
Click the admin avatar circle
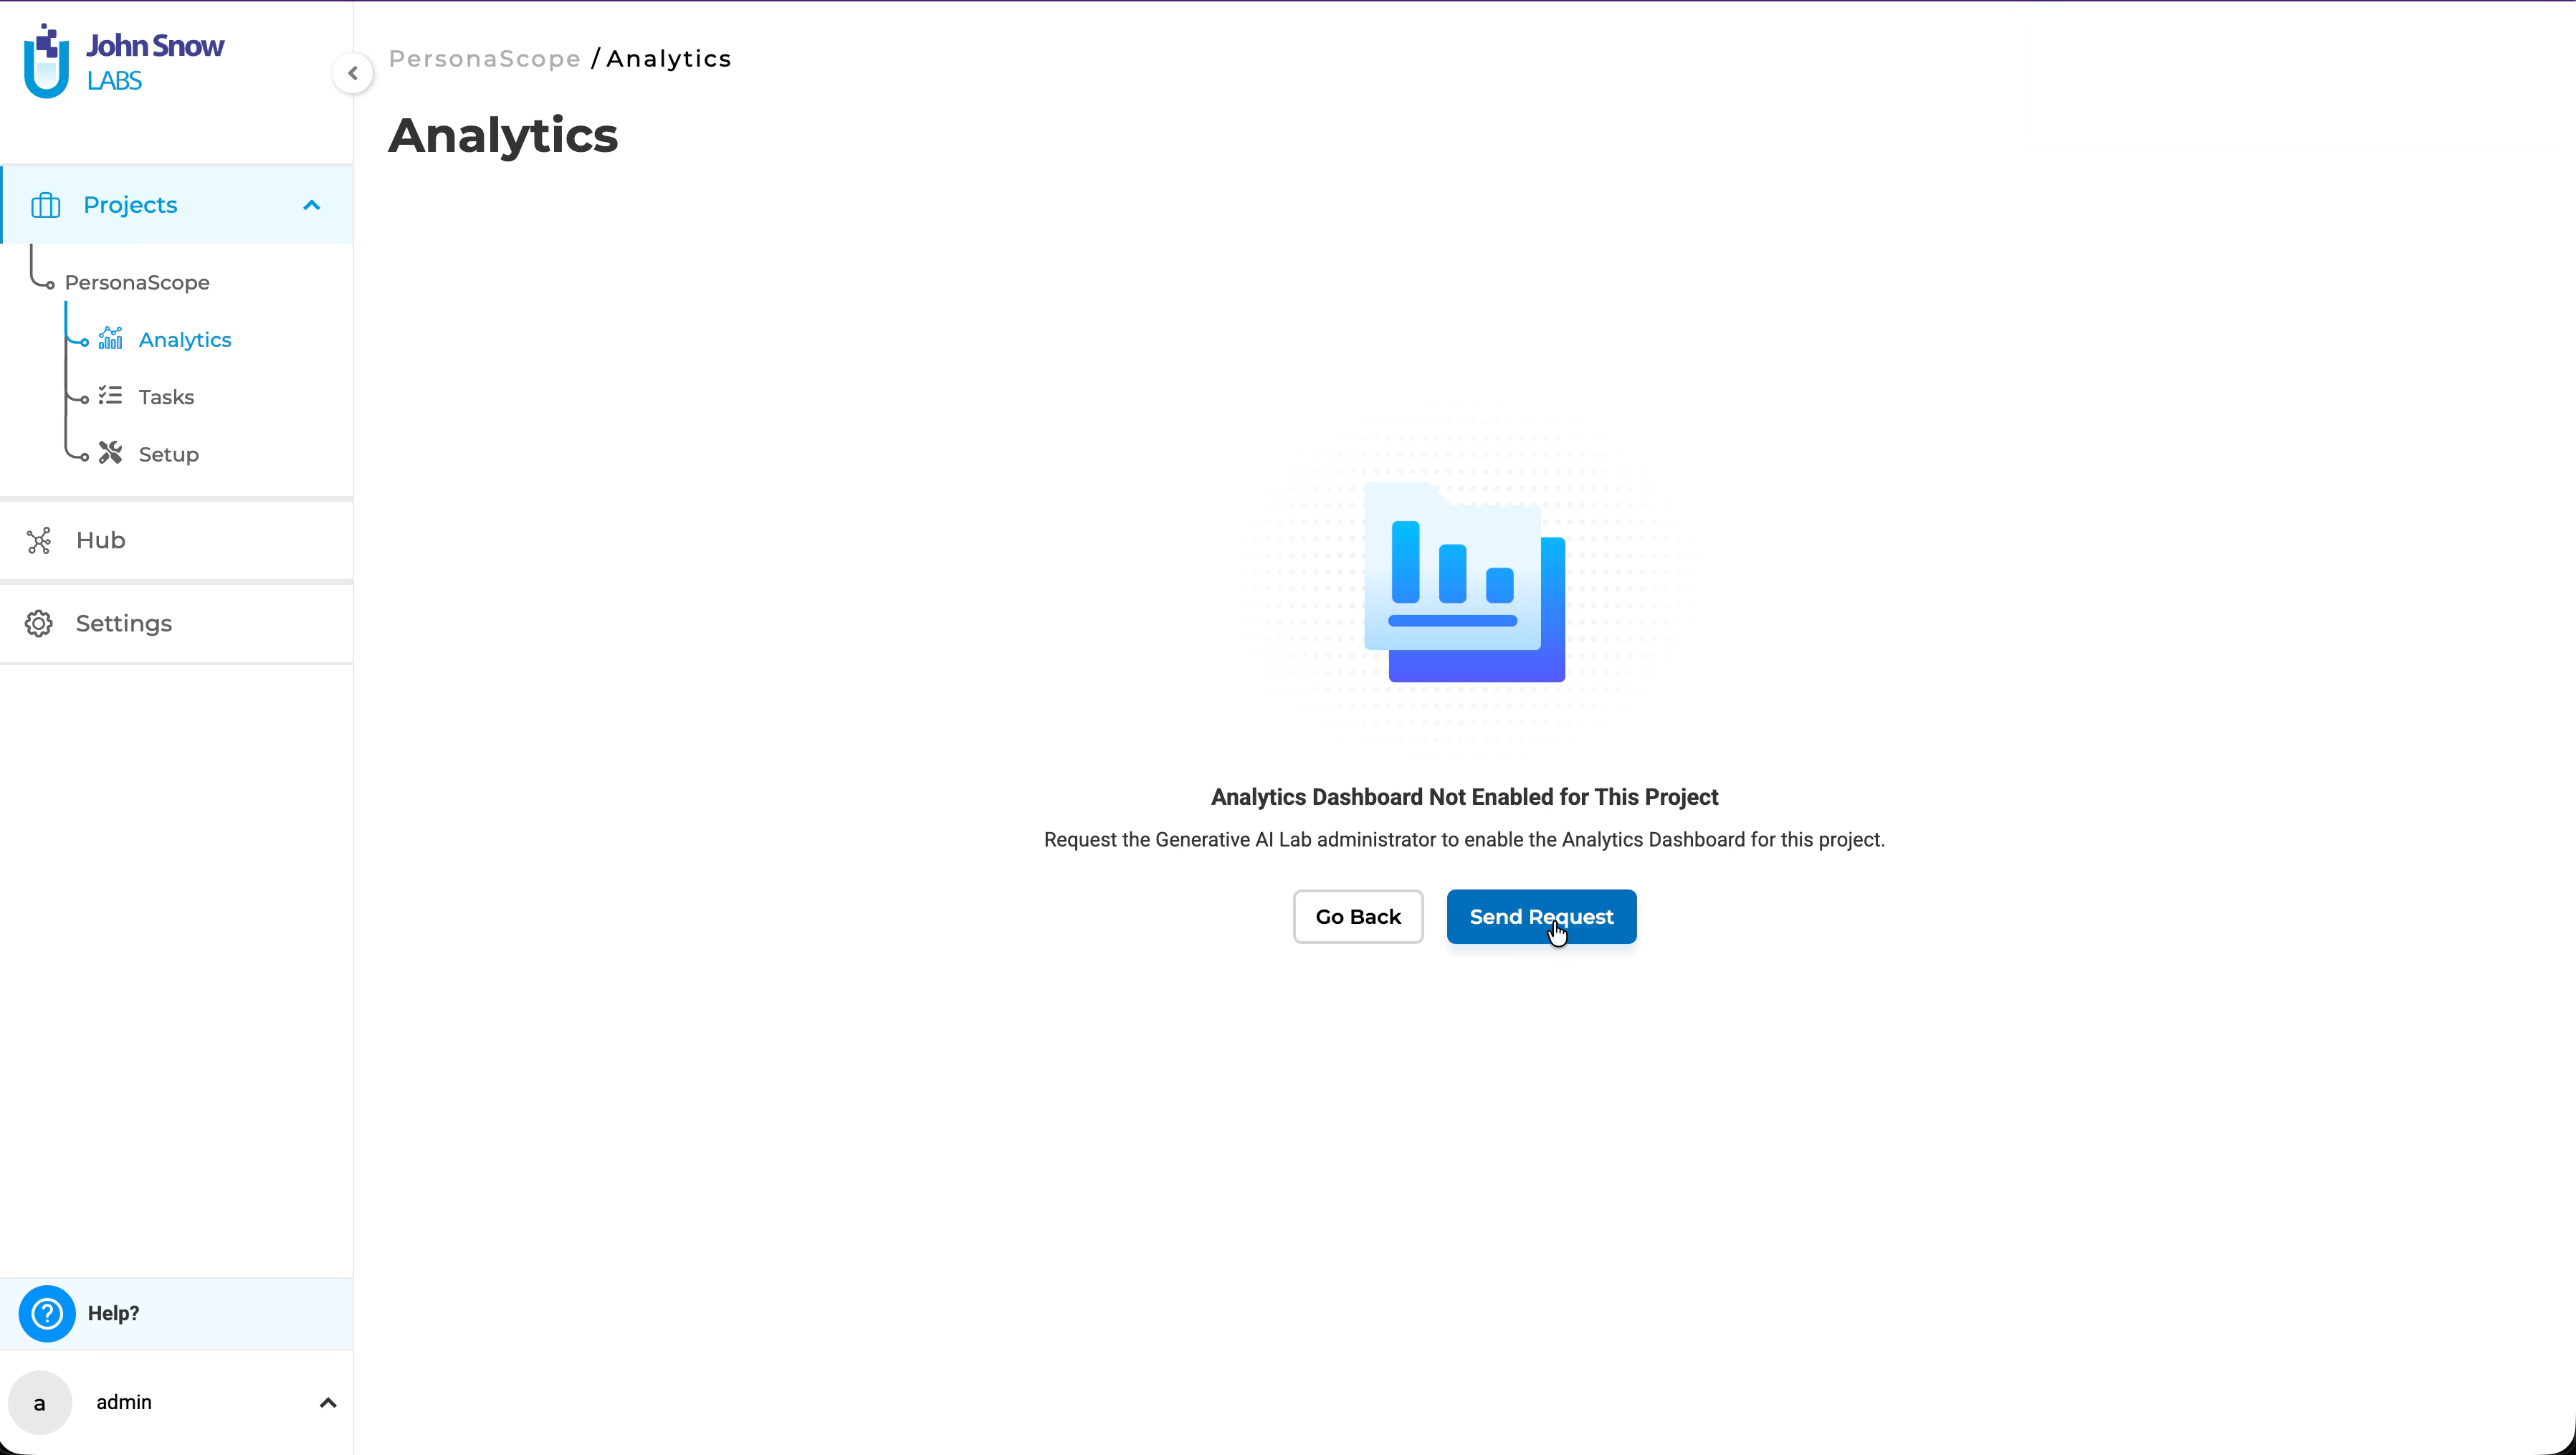[x=40, y=1402]
